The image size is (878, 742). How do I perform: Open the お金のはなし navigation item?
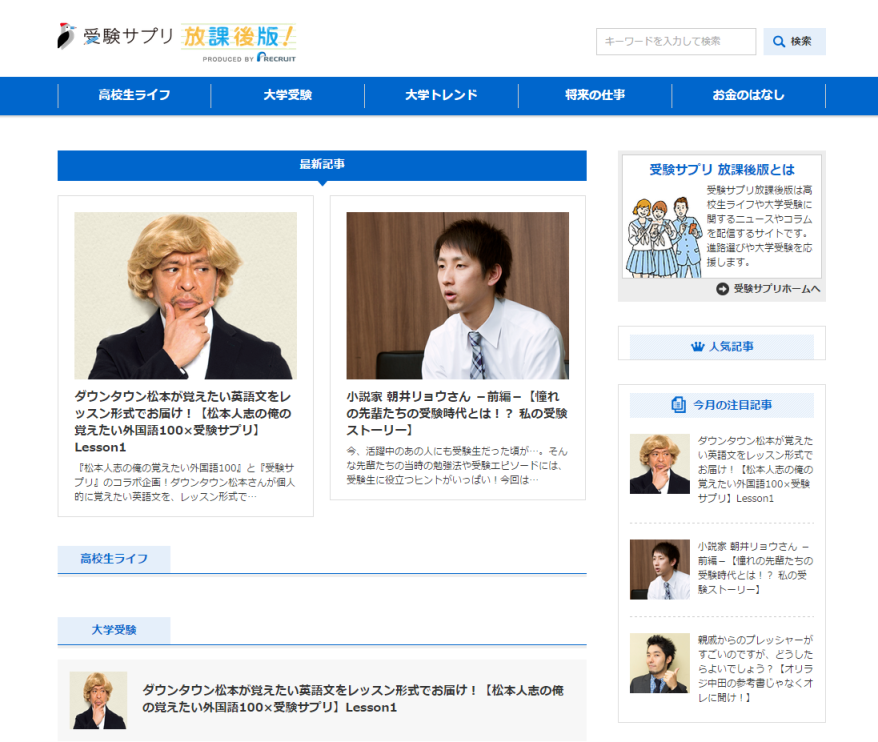[x=748, y=96]
